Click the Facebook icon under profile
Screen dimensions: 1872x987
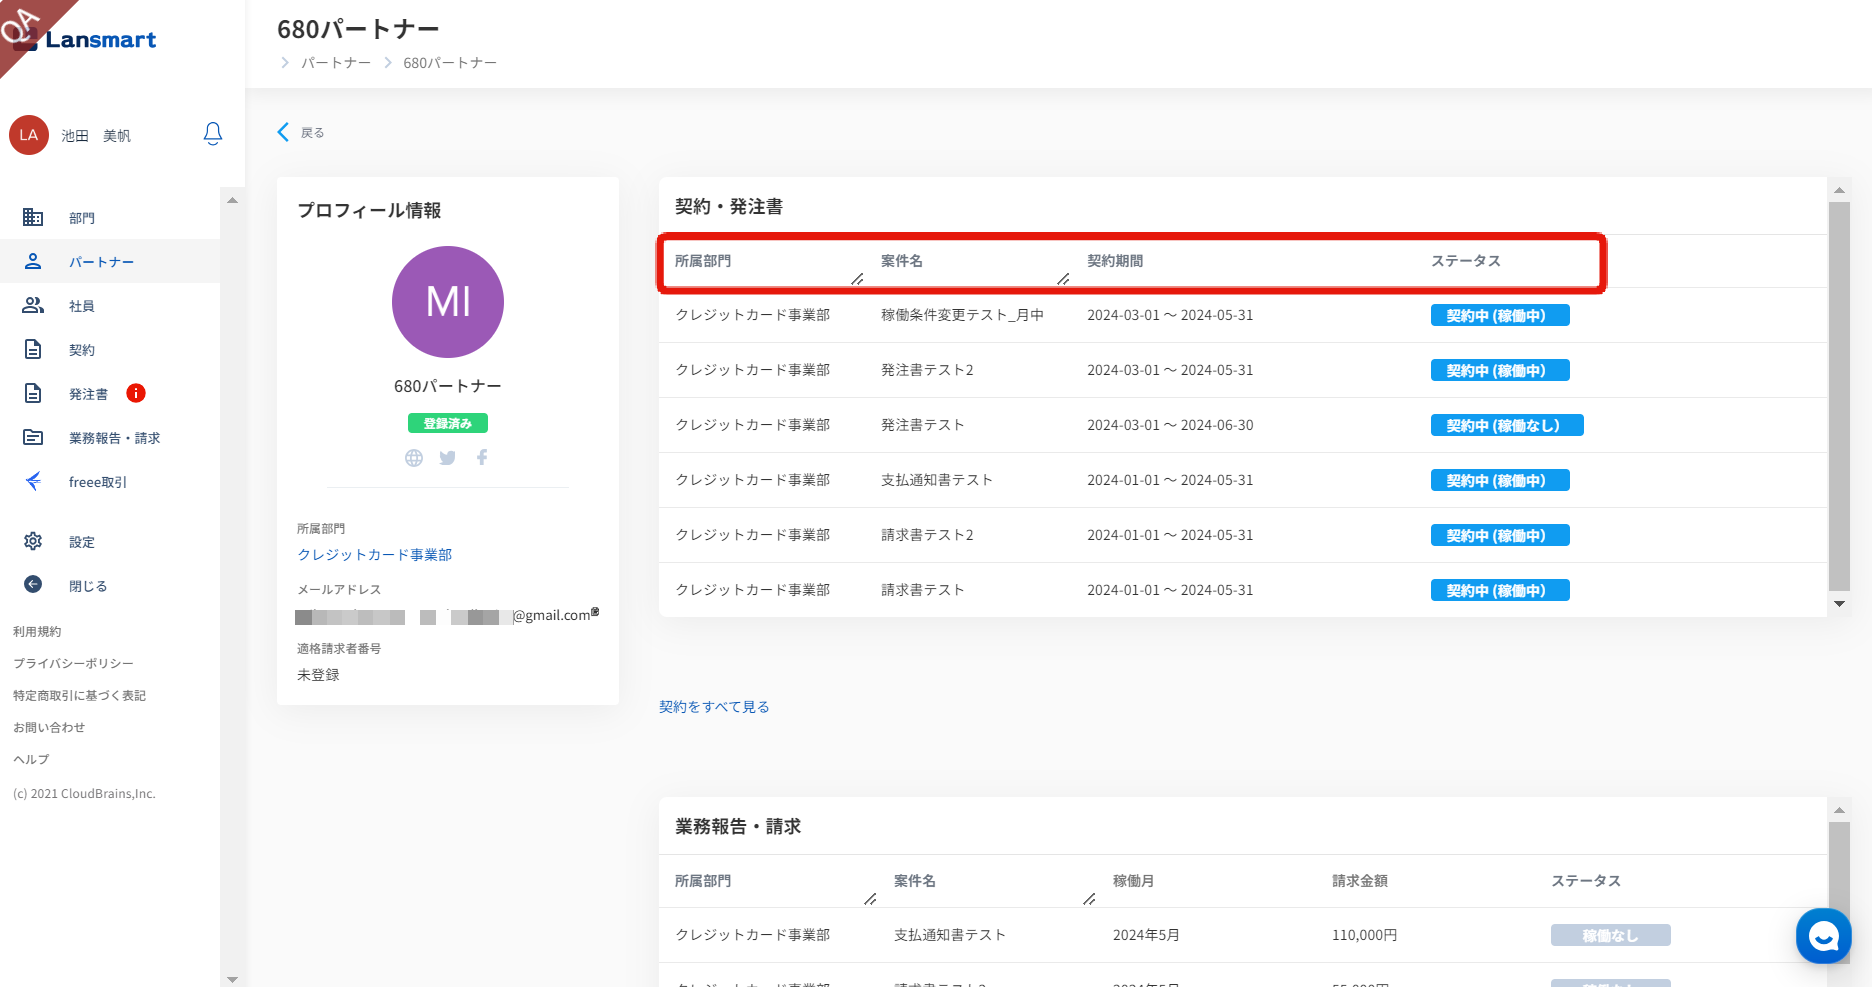[x=482, y=458]
